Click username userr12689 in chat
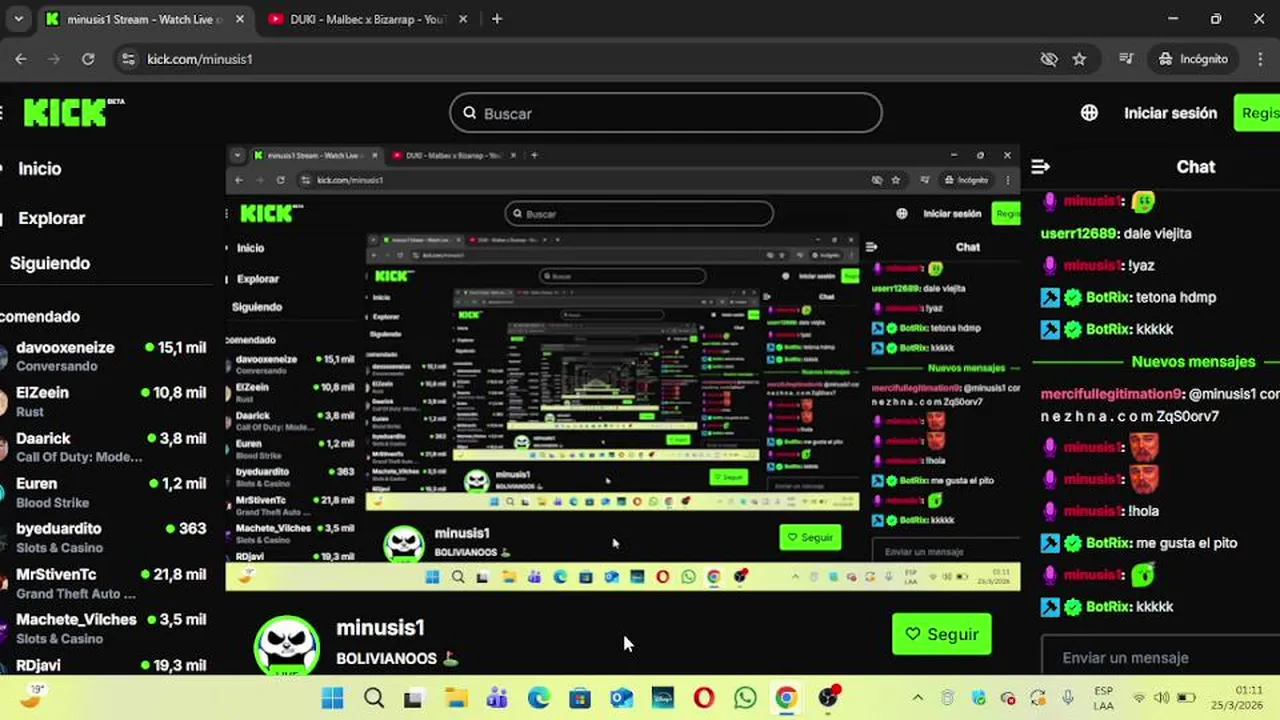This screenshot has height=720, width=1280. pos(1080,233)
